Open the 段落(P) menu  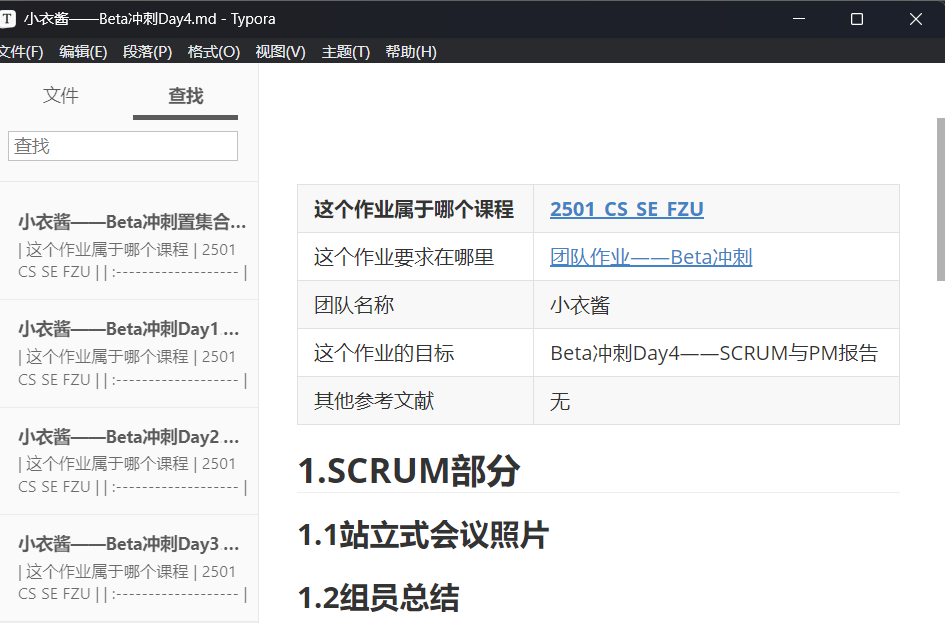coord(148,52)
